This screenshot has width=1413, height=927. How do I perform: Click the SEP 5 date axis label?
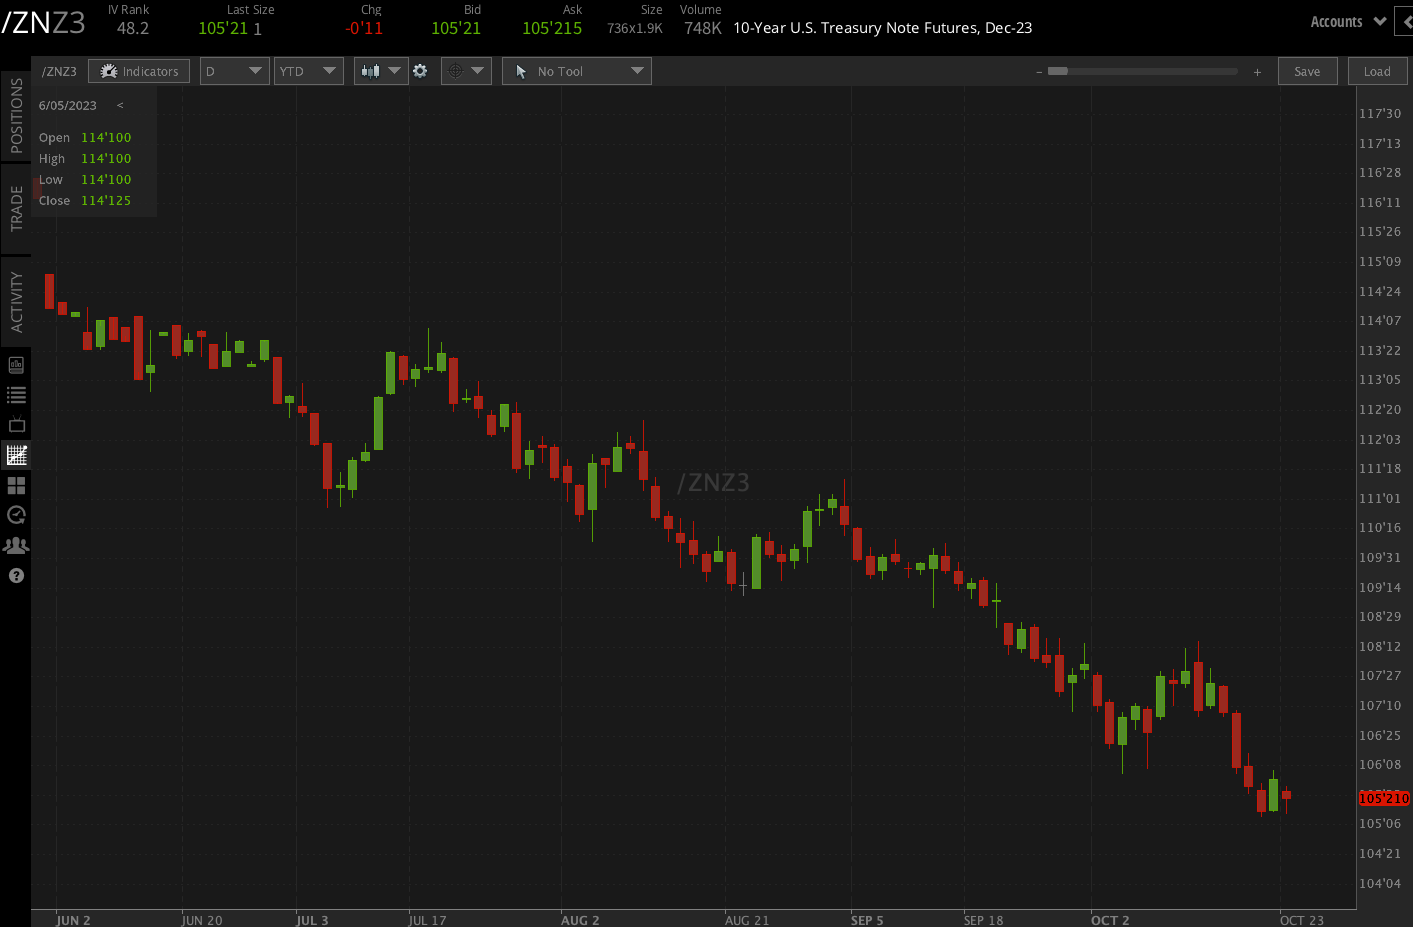pyautogui.click(x=867, y=920)
